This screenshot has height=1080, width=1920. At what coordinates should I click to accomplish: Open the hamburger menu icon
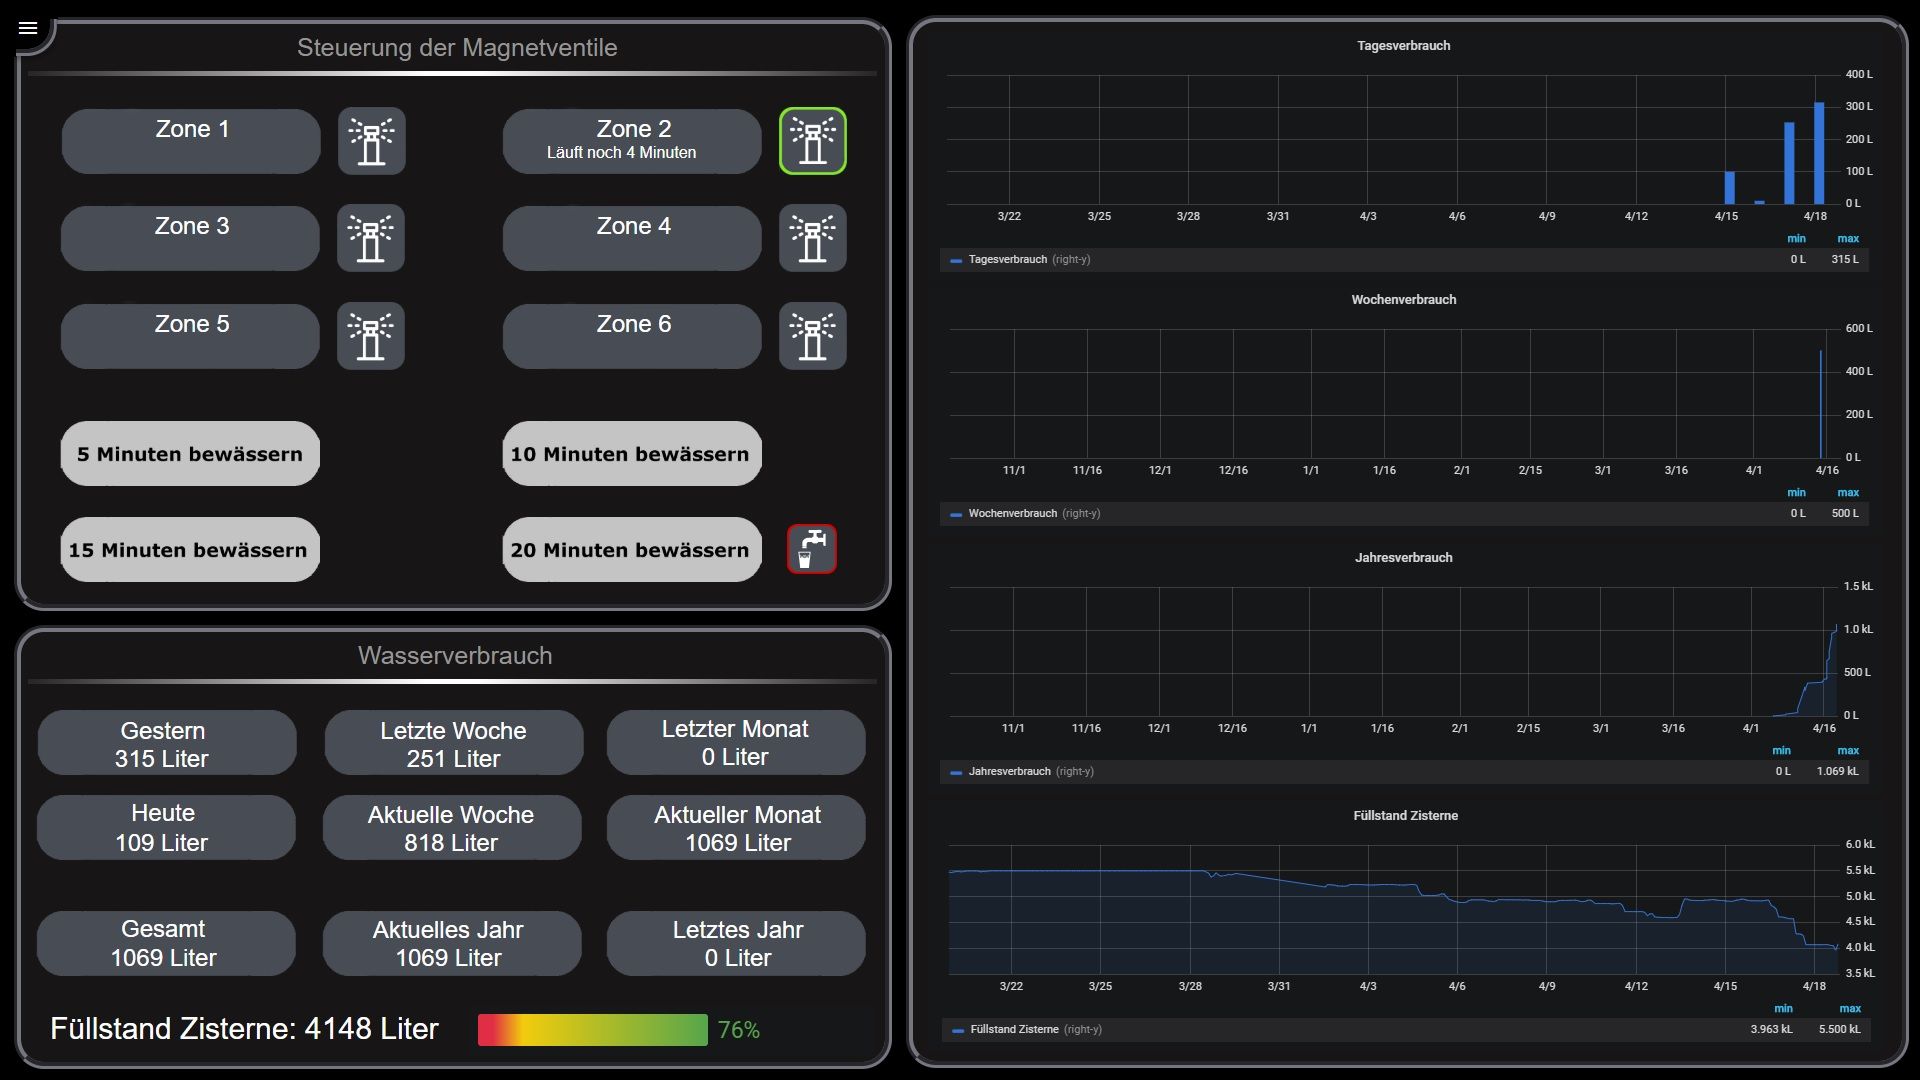point(28,28)
